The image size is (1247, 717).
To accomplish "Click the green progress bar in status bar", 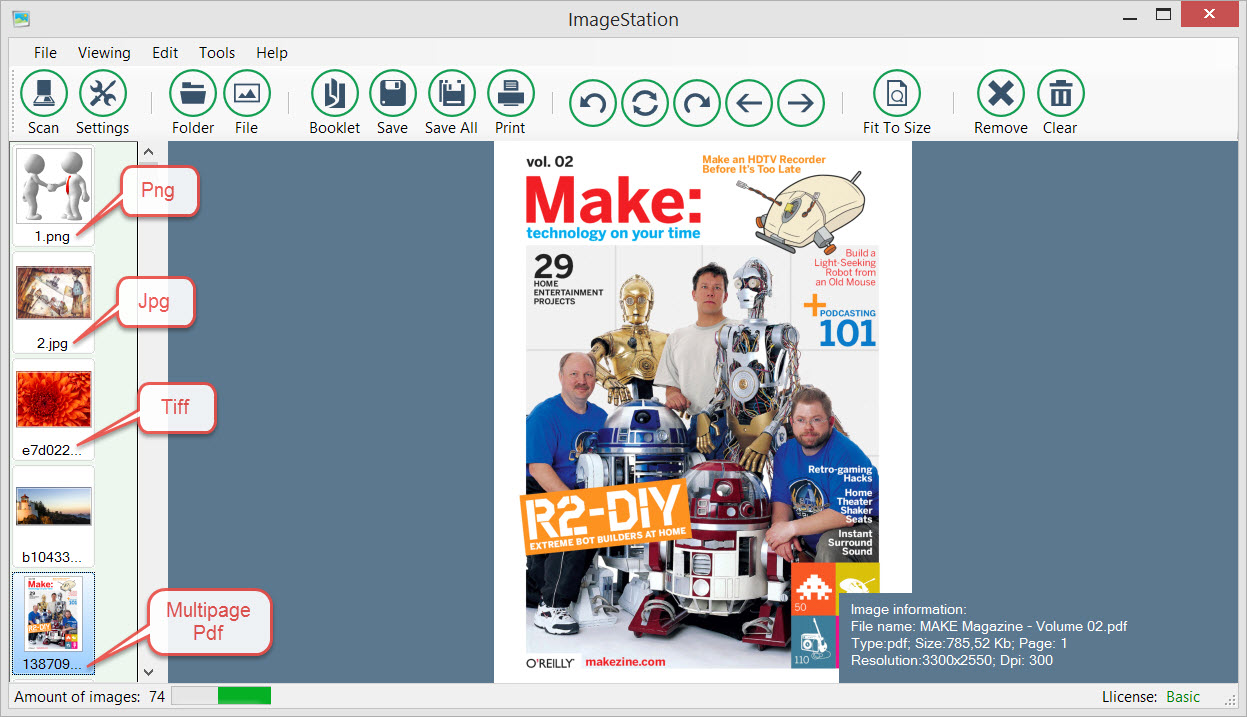I will click(x=244, y=696).
